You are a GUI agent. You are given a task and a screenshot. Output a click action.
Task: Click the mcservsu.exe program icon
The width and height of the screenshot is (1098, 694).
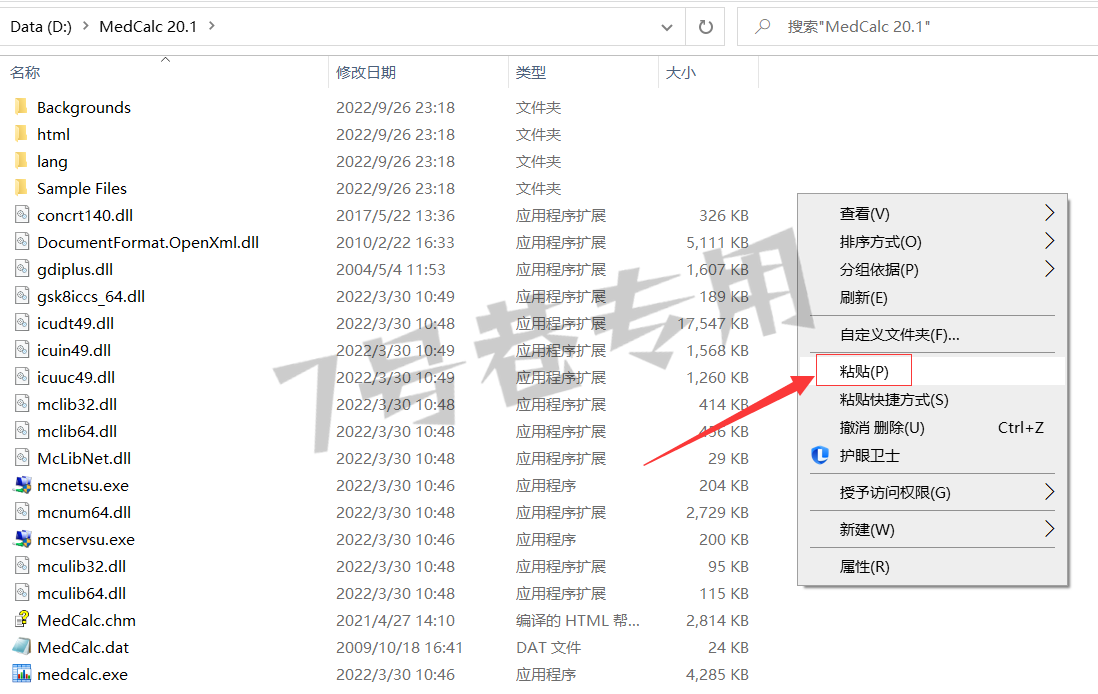tap(22, 539)
